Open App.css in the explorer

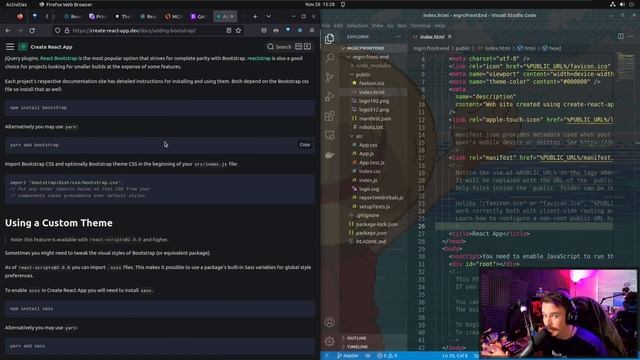[x=368, y=145]
